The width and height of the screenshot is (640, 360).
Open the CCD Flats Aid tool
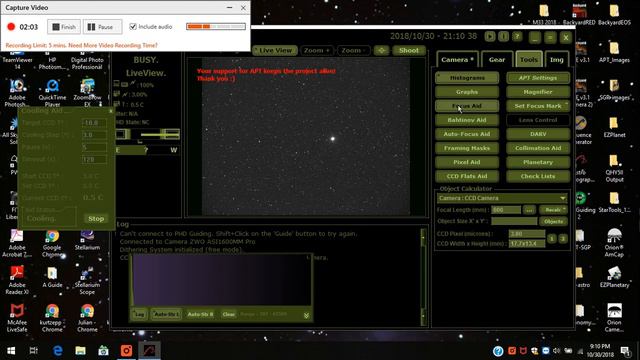coord(467,176)
